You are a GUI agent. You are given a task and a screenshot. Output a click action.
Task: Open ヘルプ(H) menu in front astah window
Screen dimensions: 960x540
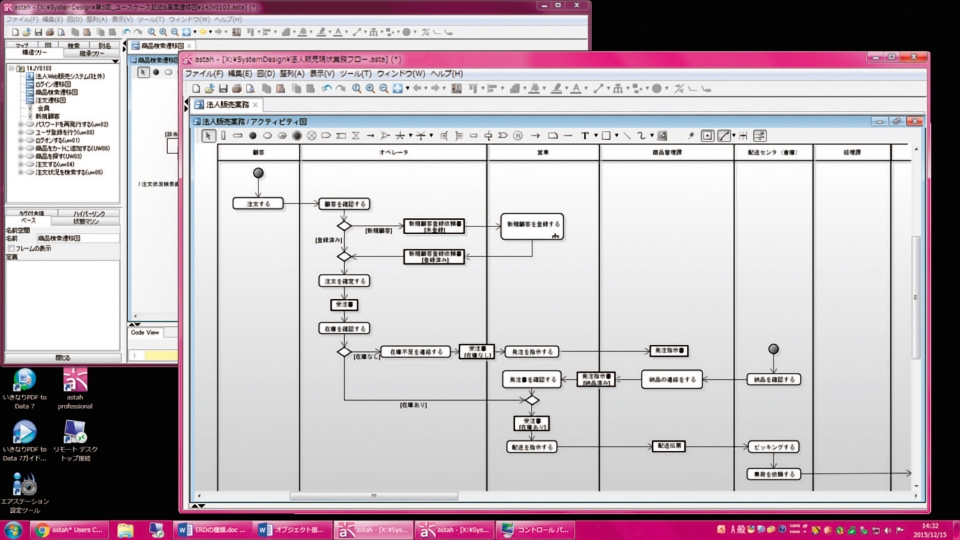446,73
